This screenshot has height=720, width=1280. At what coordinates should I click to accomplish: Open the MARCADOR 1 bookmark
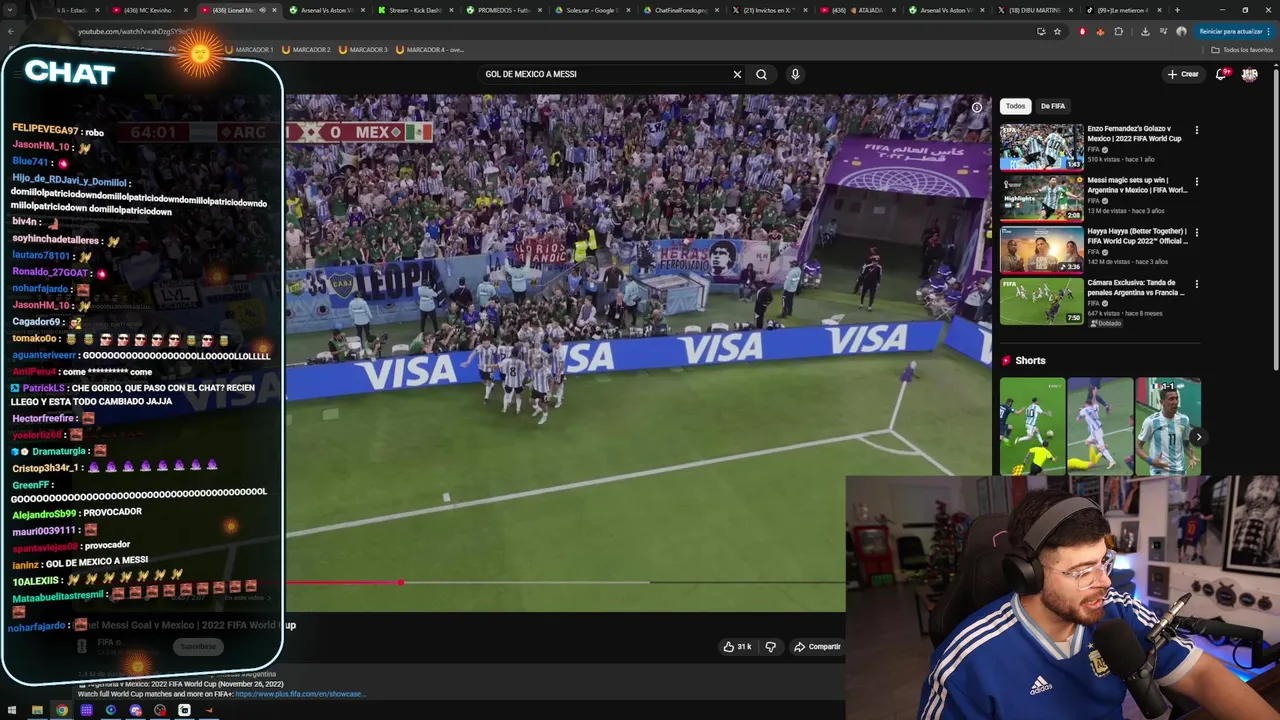point(249,49)
